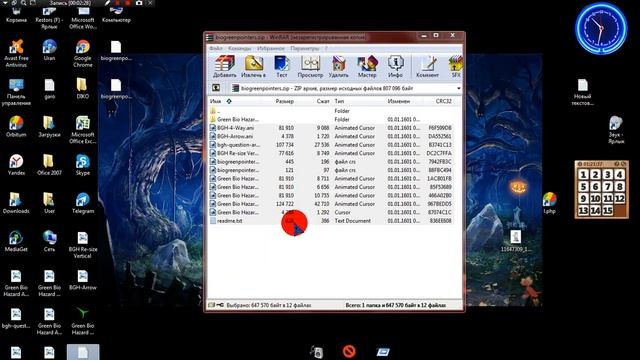
Task: Click the Lphp desktop icon
Action: (x=550, y=203)
